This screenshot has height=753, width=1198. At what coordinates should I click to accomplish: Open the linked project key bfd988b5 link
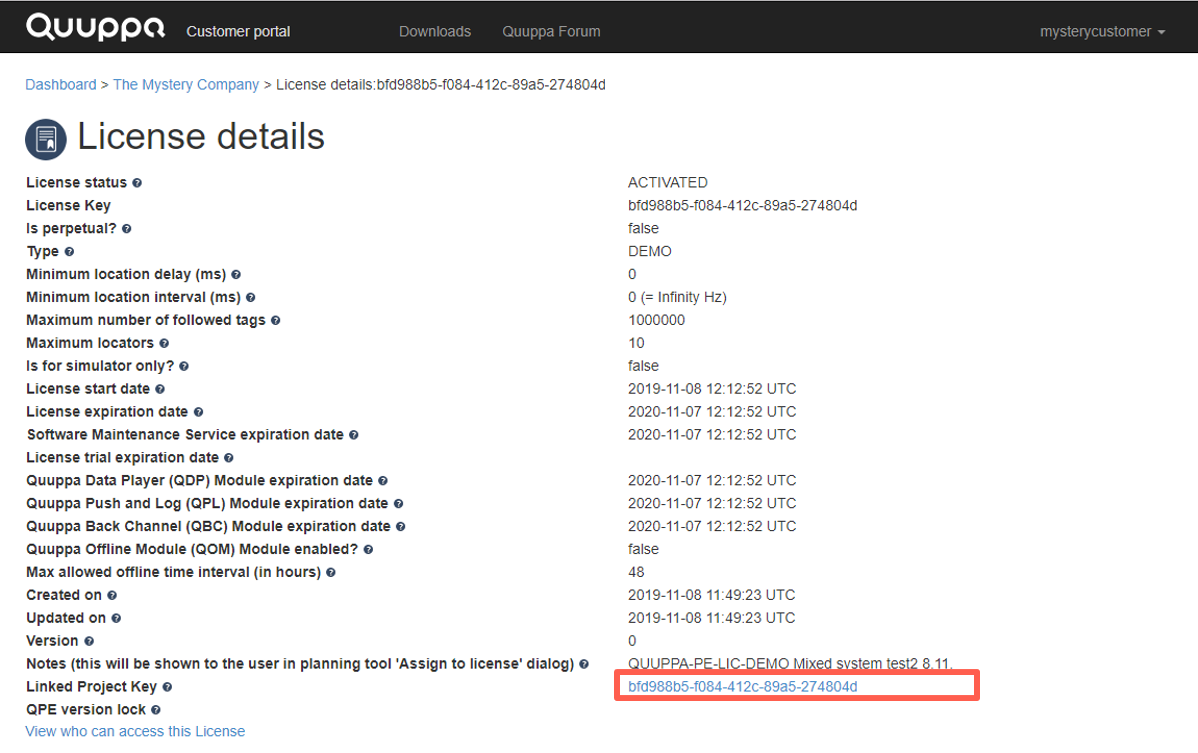pyautogui.click(x=743, y=687)
